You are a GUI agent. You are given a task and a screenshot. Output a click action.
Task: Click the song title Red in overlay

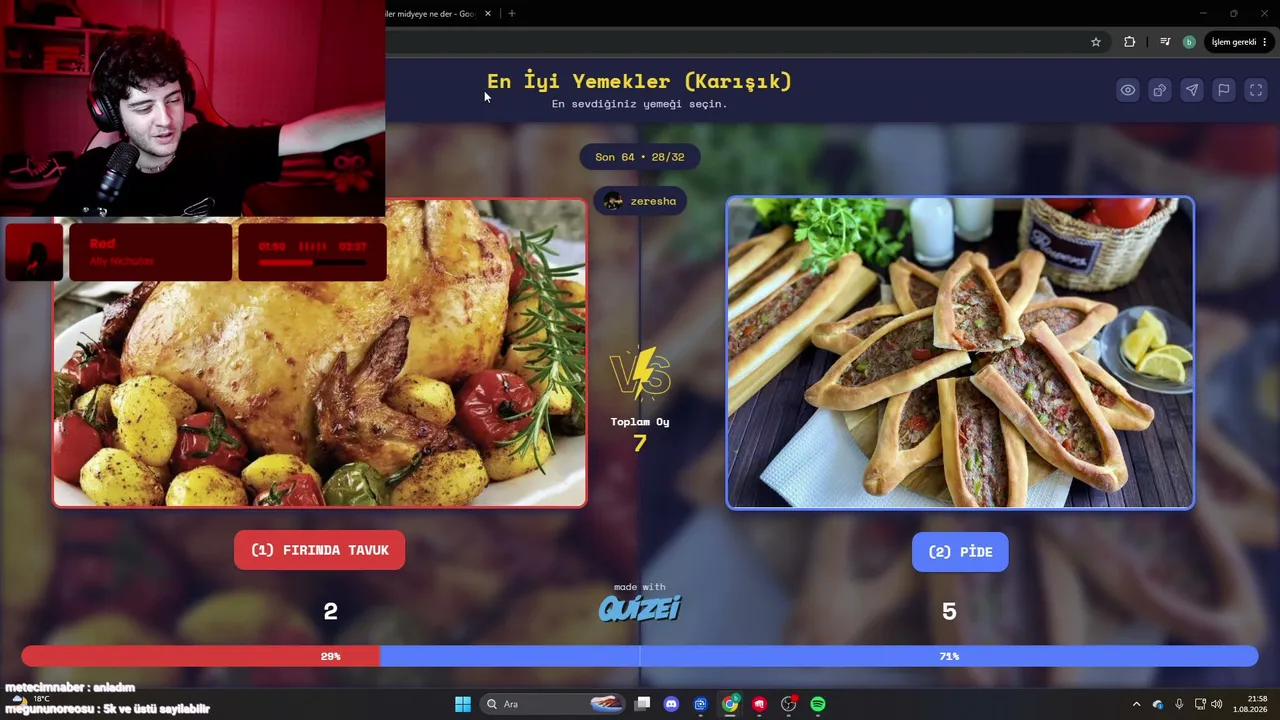[x=102, y=244]
